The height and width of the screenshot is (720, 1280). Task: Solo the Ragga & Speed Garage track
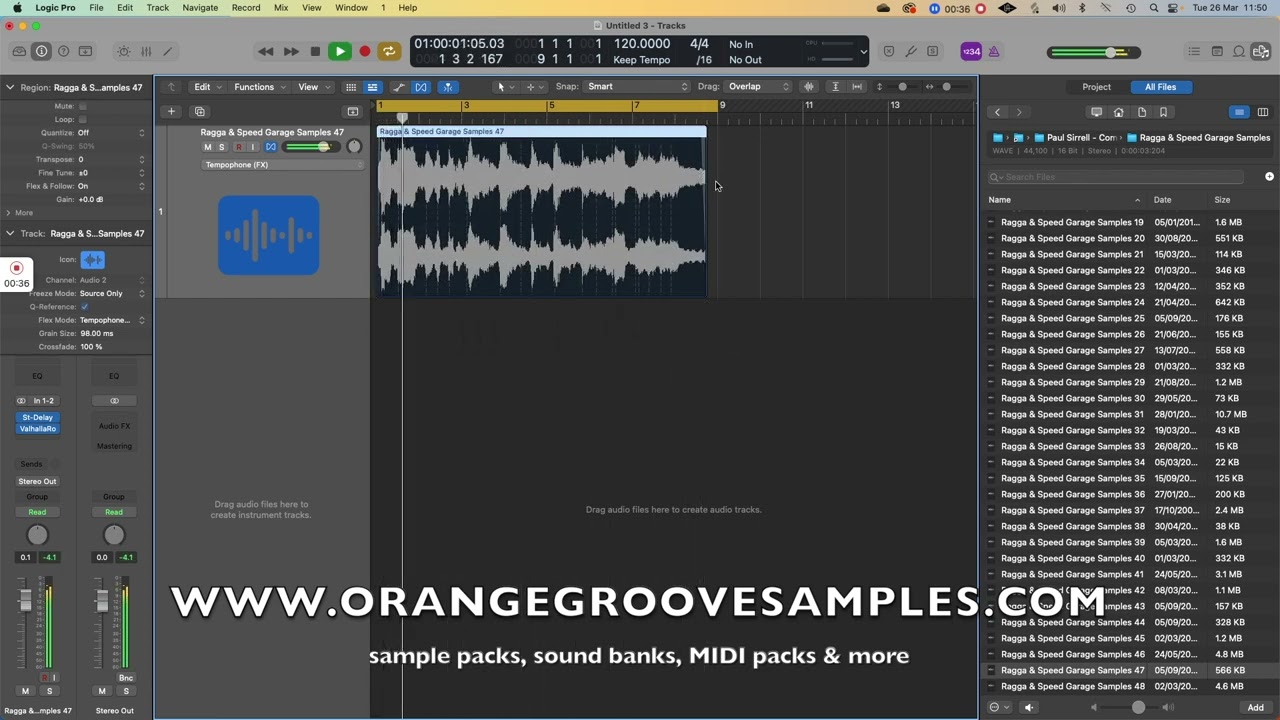[x=222, y=147]
